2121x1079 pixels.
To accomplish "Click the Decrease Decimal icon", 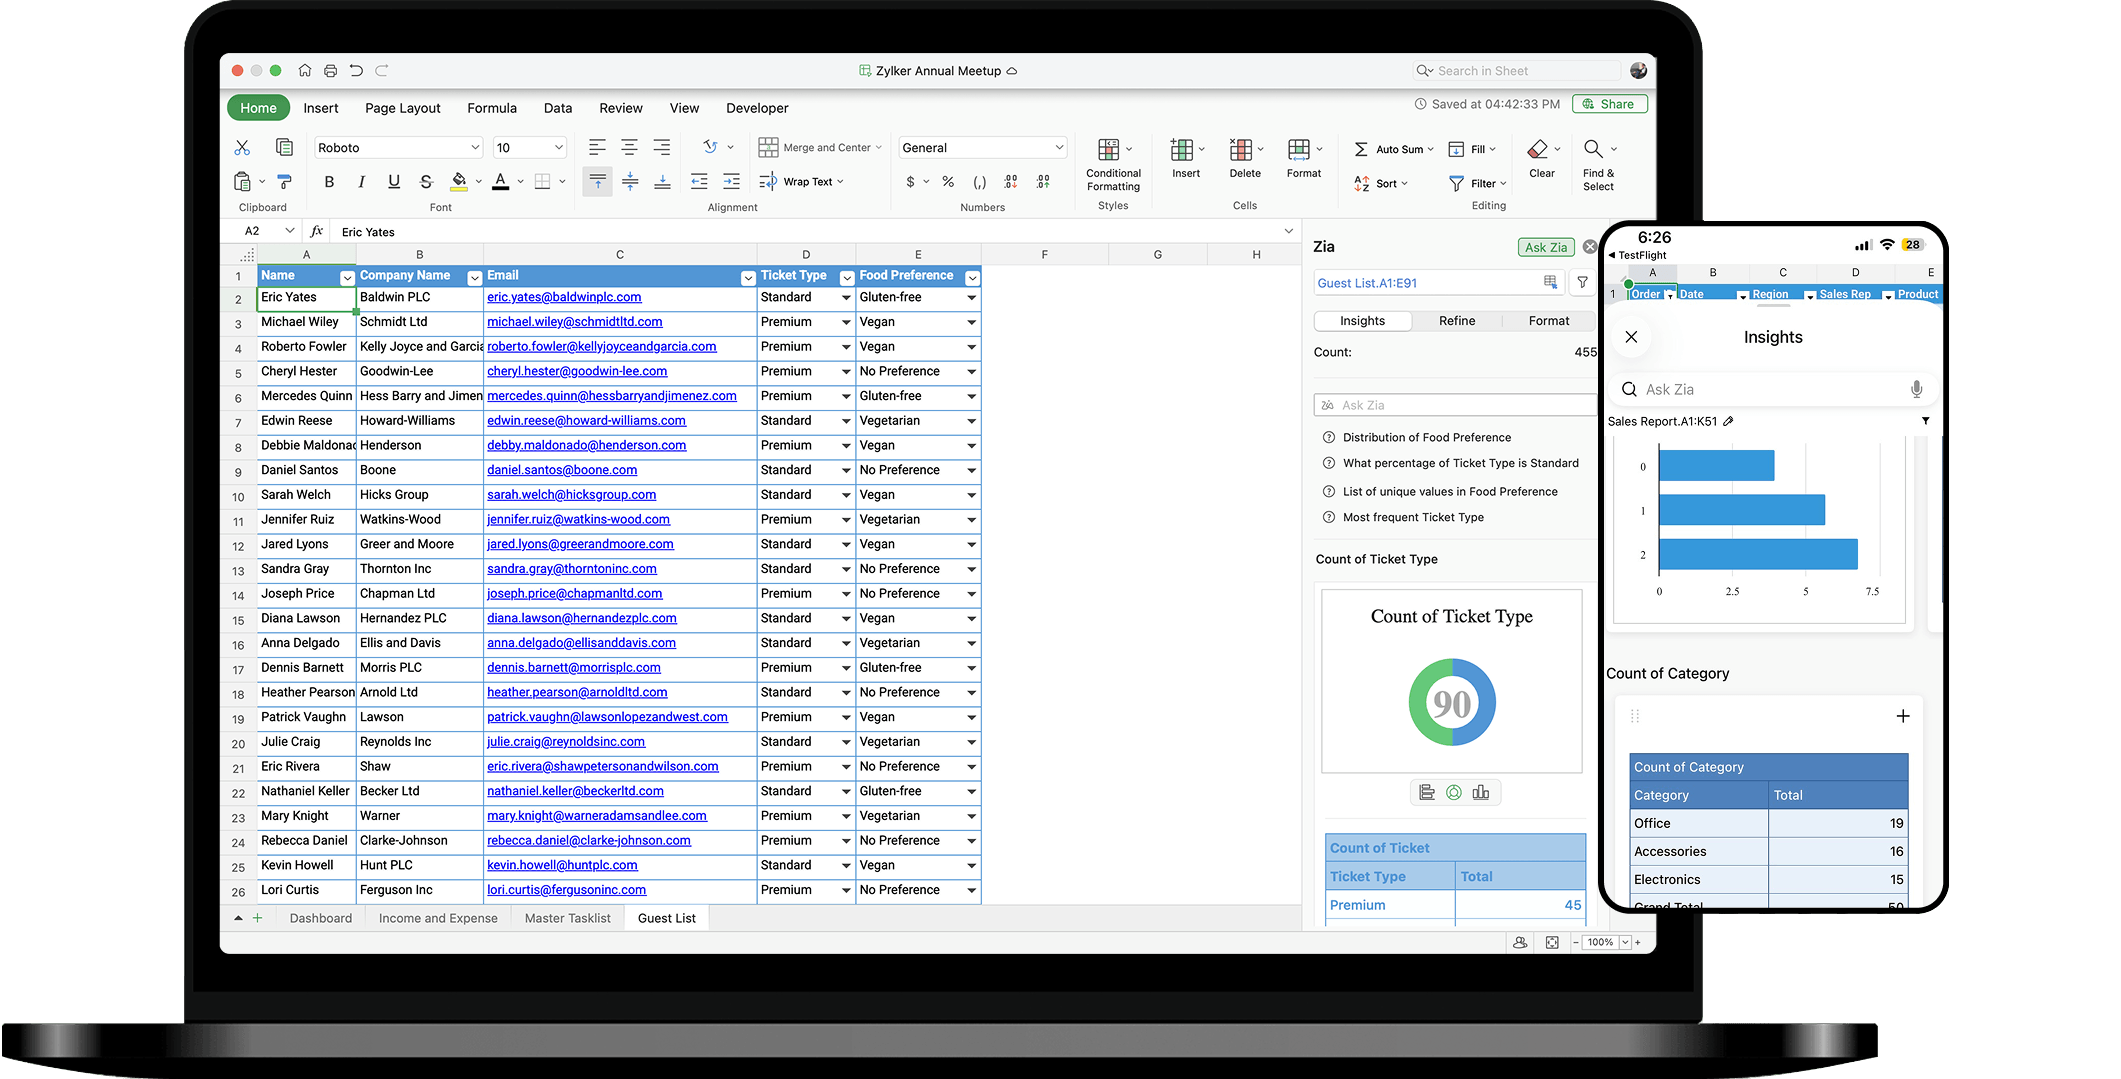I will (x=1011, y=182).
